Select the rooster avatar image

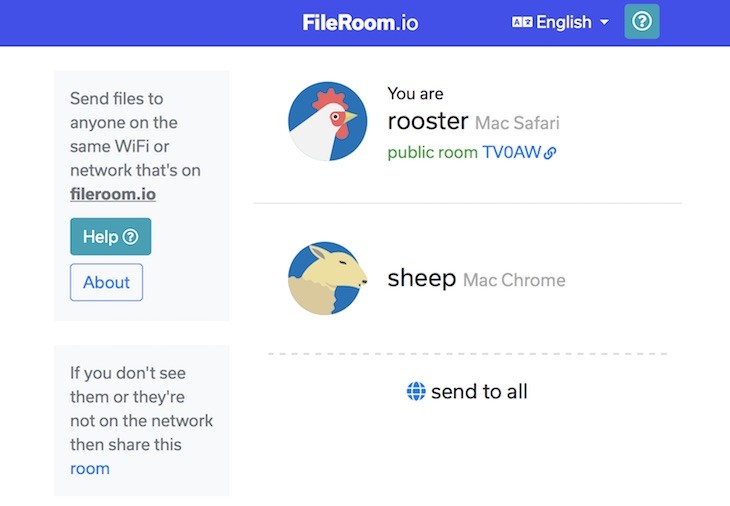coord(327,121)
